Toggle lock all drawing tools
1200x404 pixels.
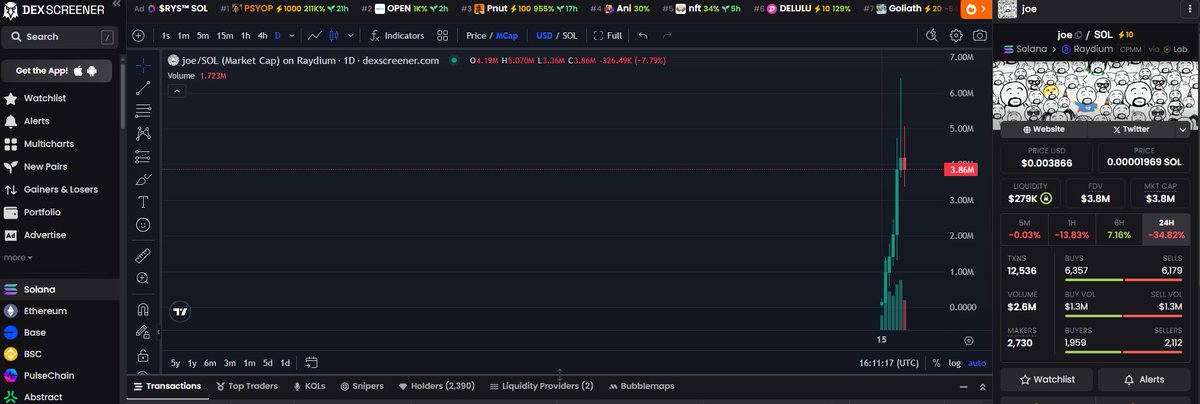click(143, 355)
